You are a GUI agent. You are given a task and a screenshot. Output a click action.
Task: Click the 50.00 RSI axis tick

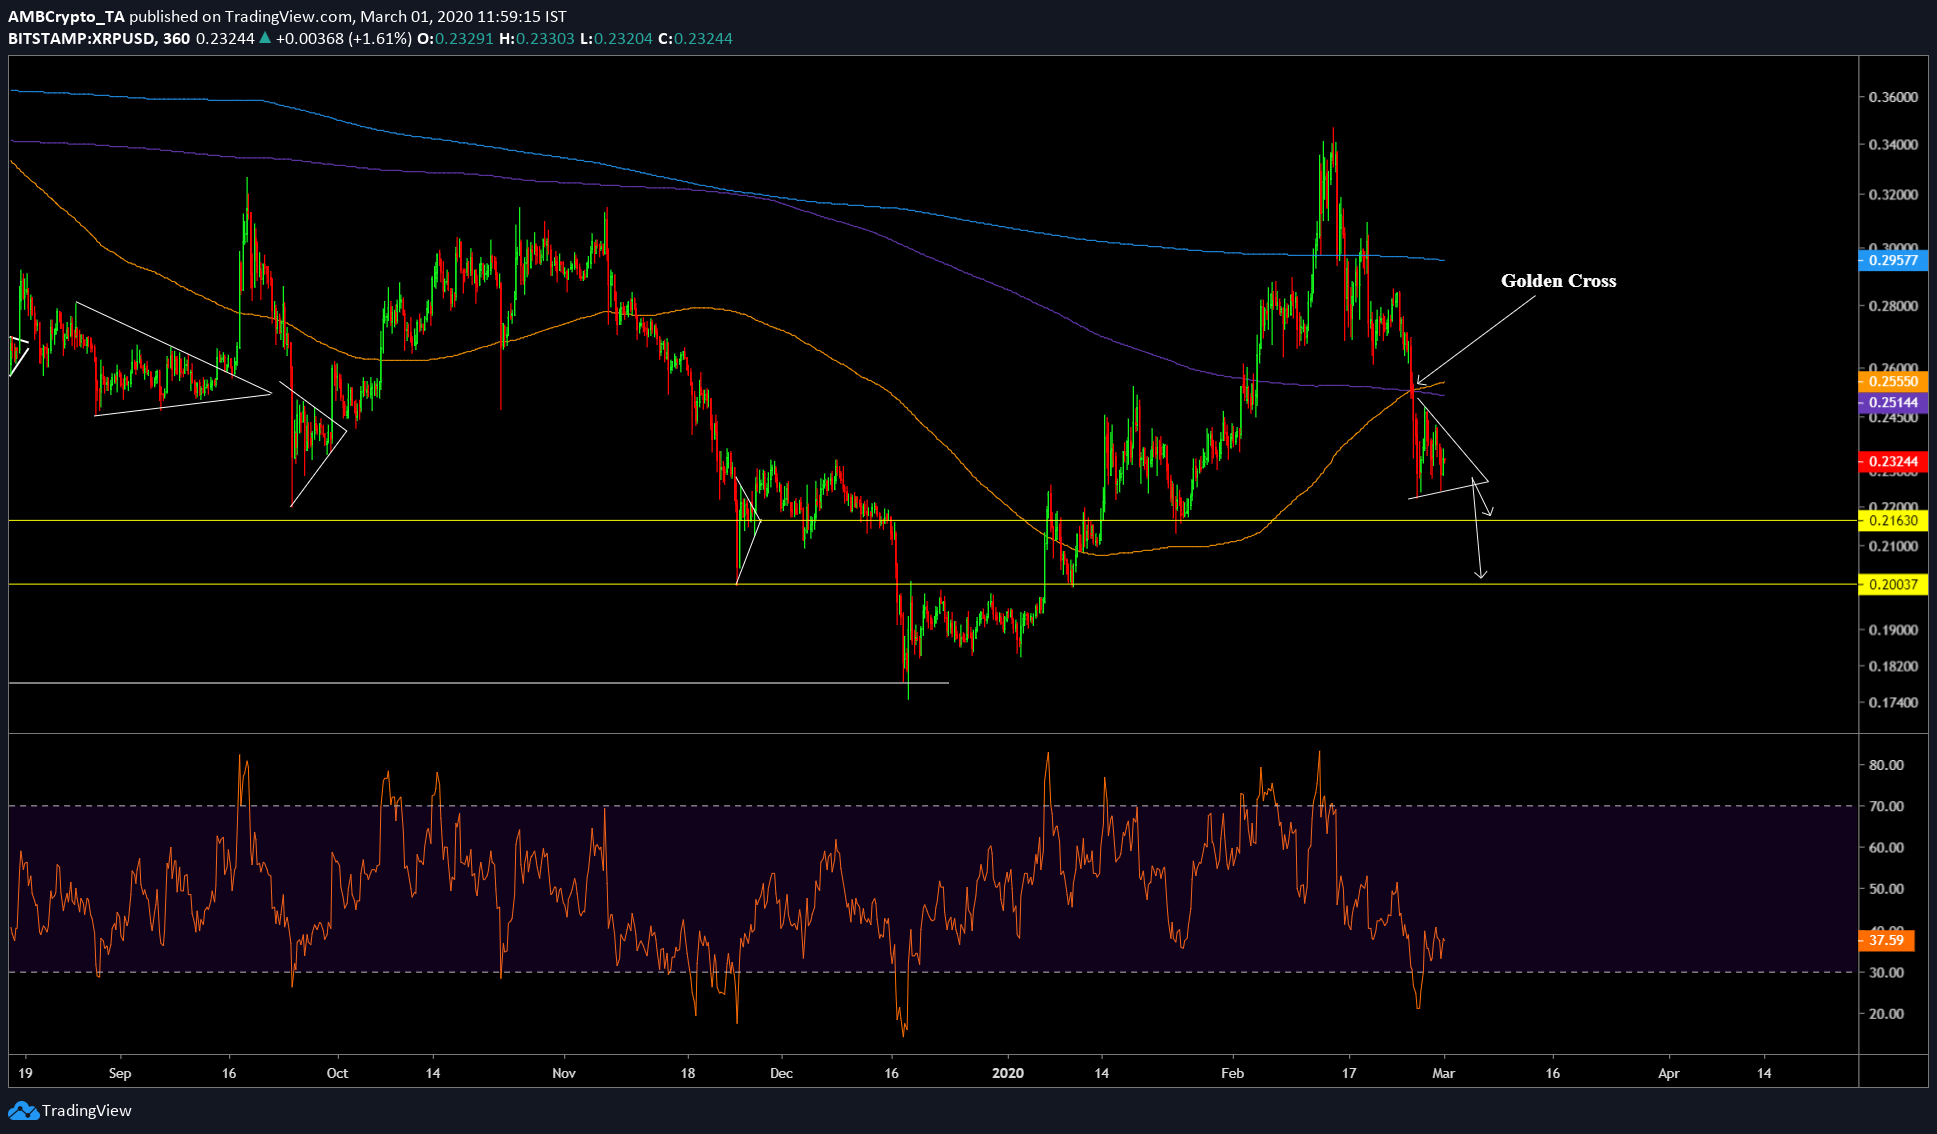click(x=1886, y=889)
